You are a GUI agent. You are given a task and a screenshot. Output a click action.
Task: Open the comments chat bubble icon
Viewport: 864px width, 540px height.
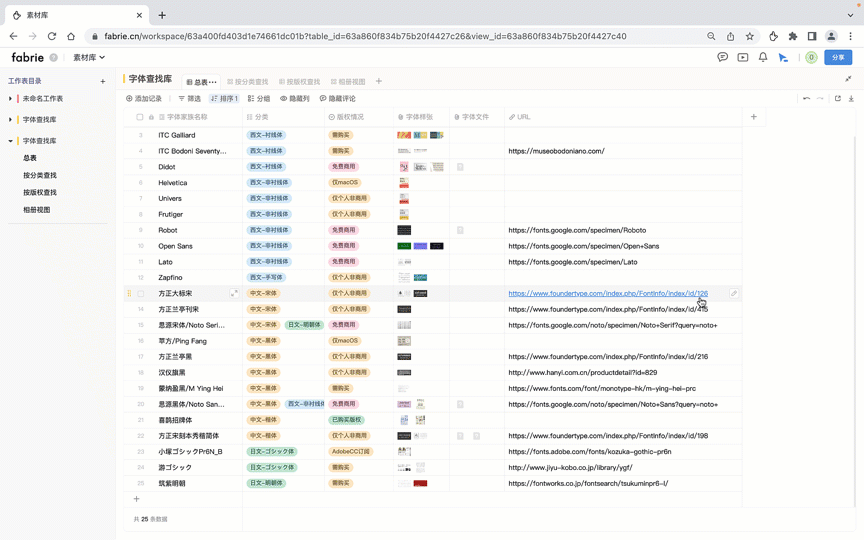click(722, 57)
